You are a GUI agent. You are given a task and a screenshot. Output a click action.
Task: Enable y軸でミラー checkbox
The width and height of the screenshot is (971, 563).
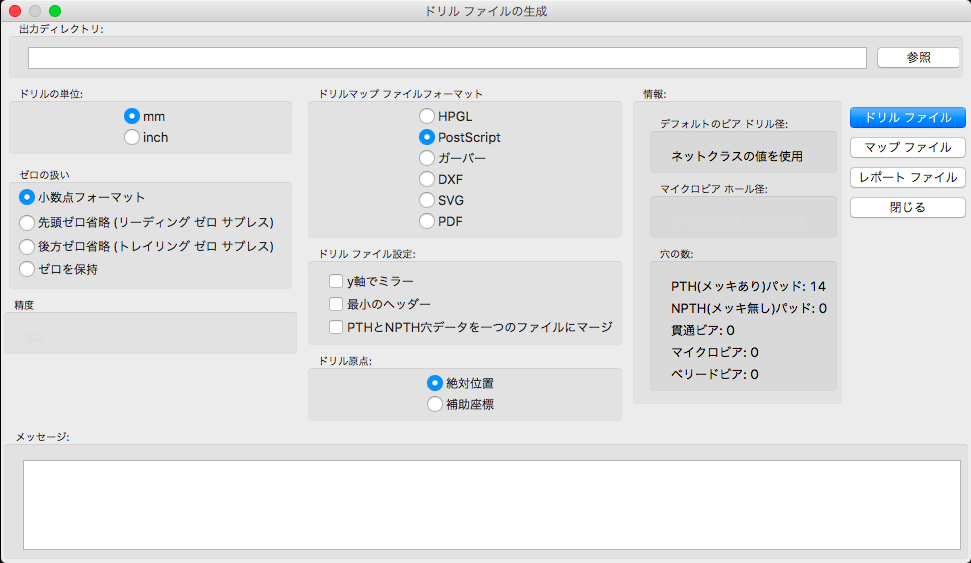[x=336, y=281]
